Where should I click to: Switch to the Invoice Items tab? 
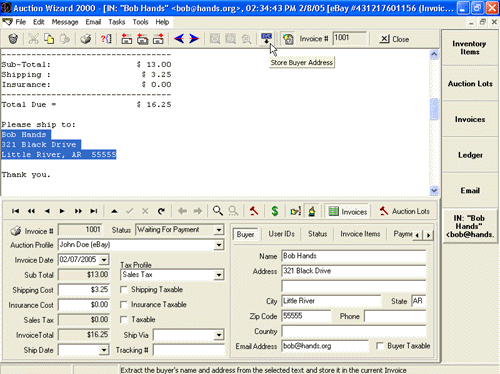[x=360, y=234]
